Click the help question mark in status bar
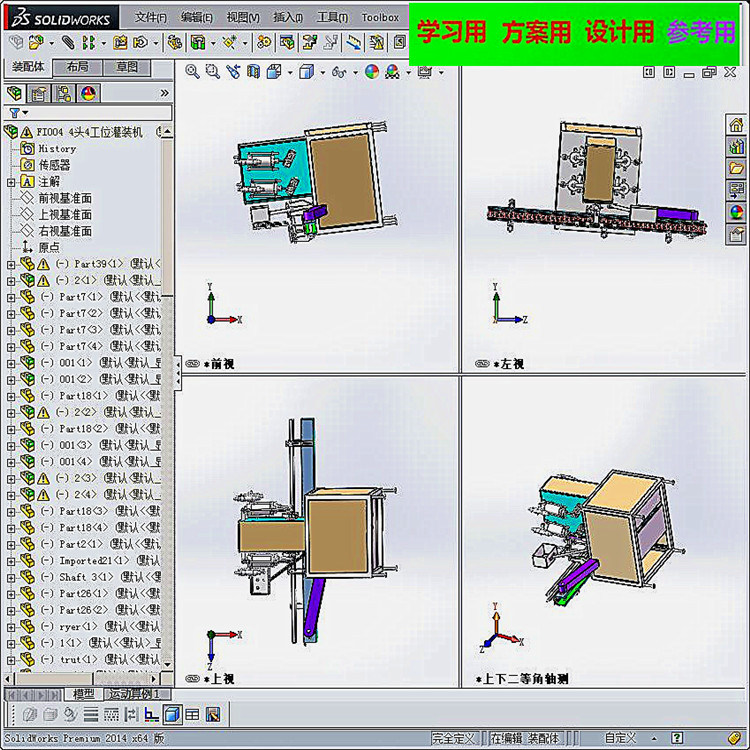The height and width of the screenshot is (750, 750). click(x=677, y=738)
